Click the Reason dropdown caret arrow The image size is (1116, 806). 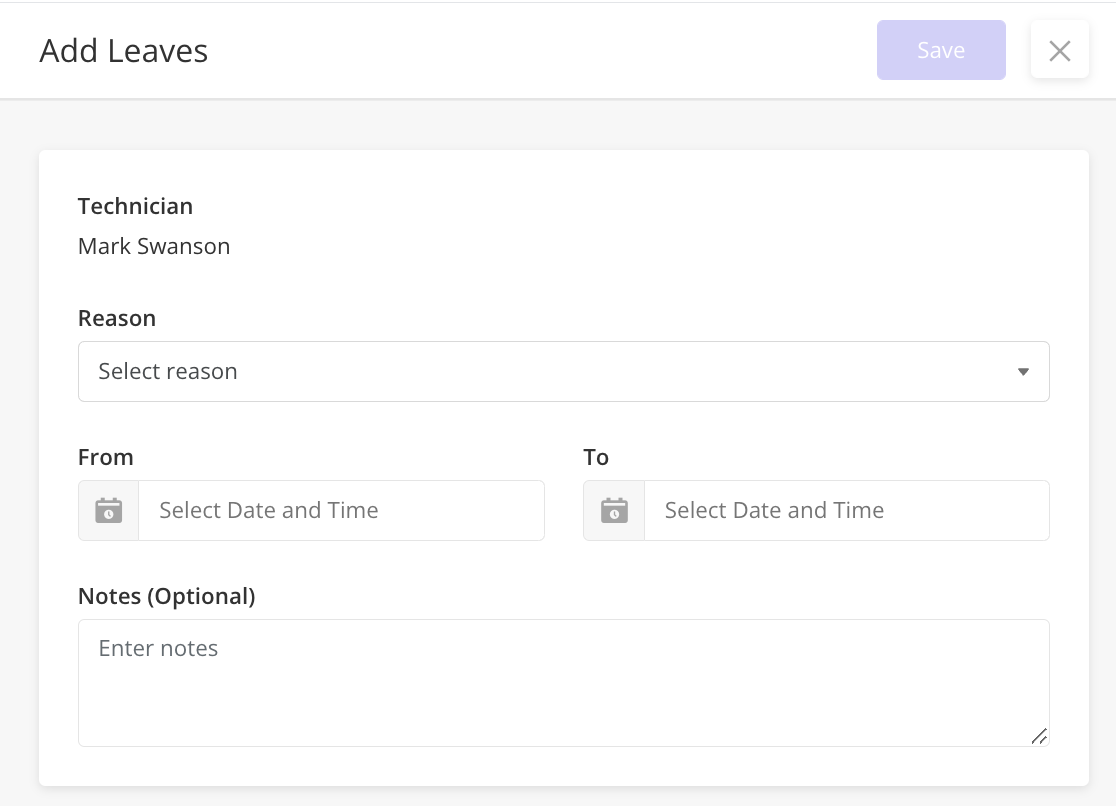point(1023,372)
